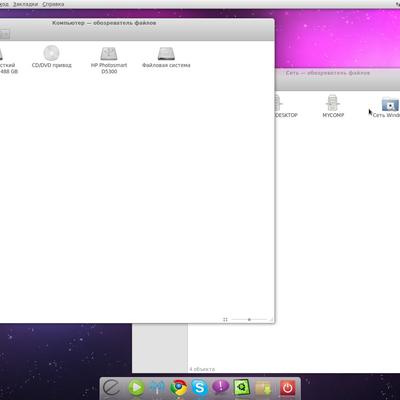
Task: Launch the Enlightenment E dock icon
Action: (112, 388)
